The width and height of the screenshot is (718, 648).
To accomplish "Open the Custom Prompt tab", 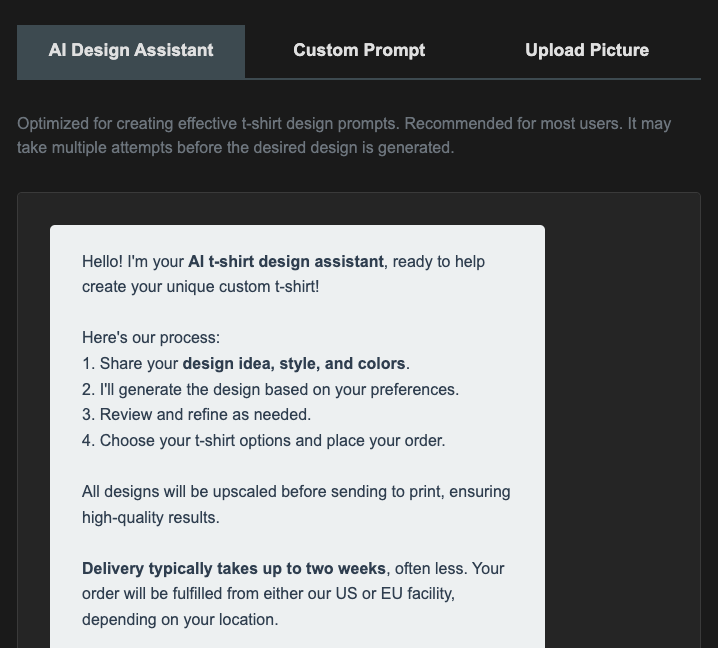I will coord(359,51).
